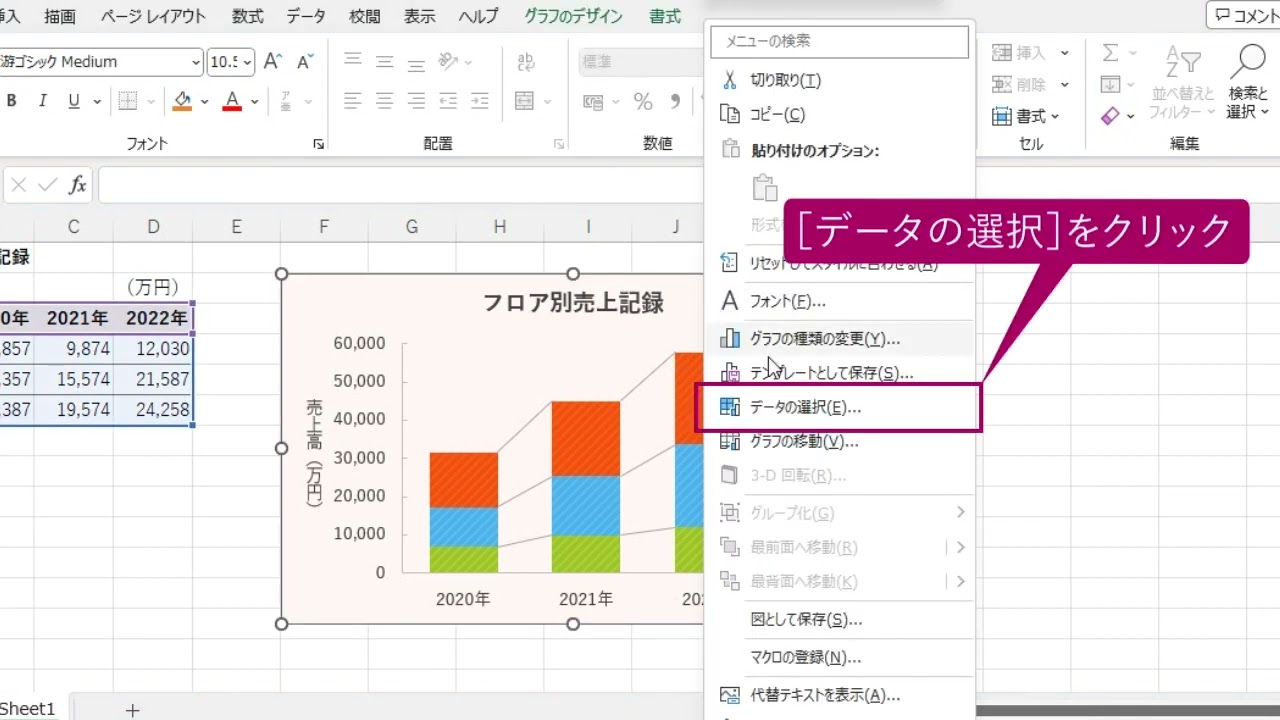Apply percent style formatting
1280x720 pixels.
point(644,101)
